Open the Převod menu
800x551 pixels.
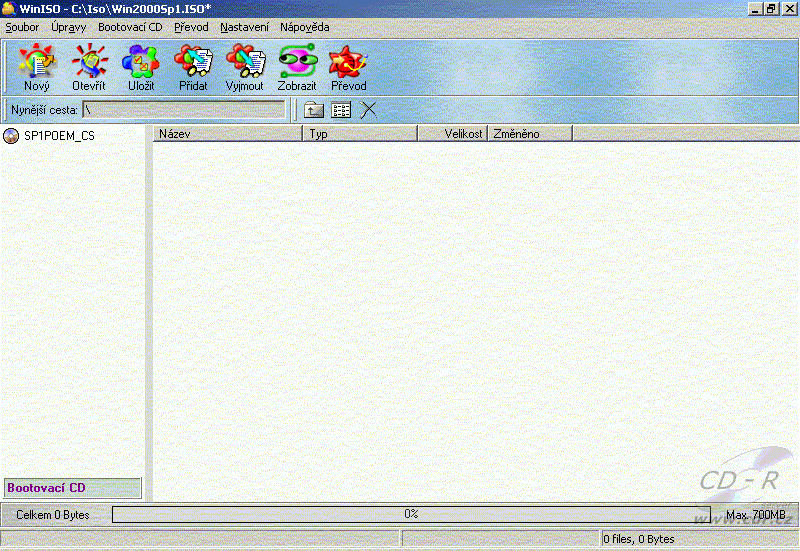point(191,27)
